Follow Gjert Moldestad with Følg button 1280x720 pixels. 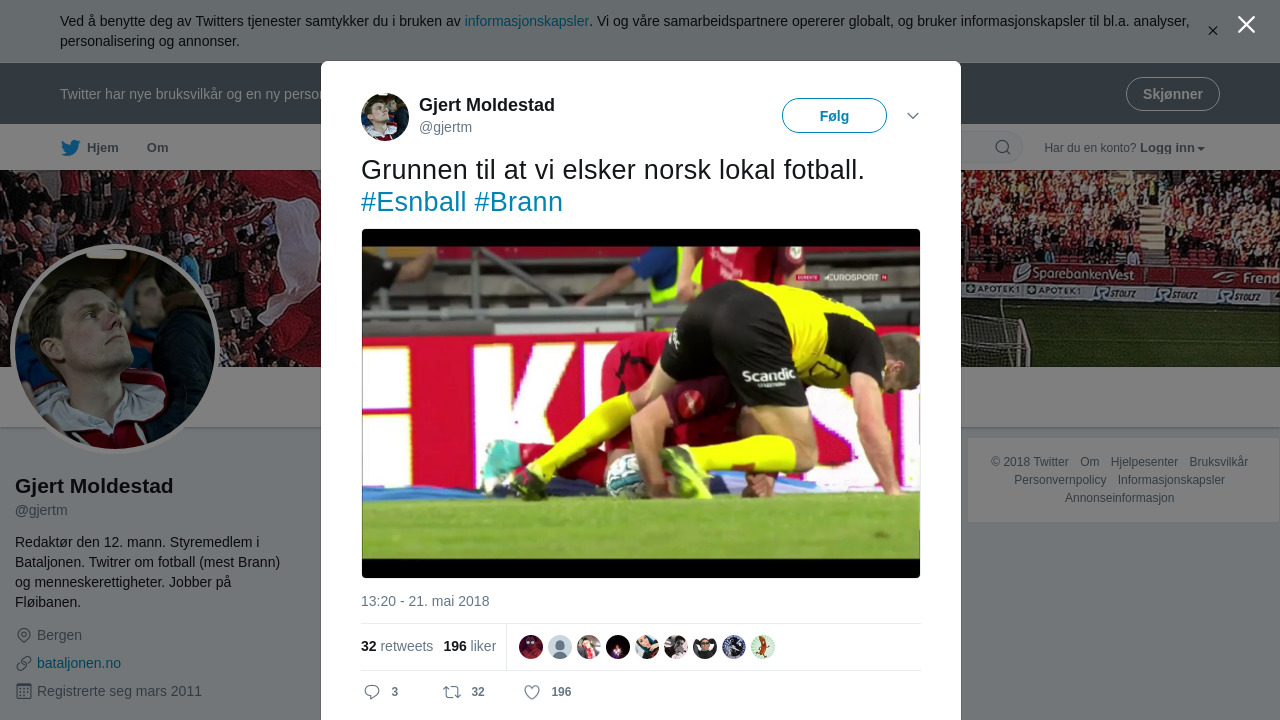(834, 116)
